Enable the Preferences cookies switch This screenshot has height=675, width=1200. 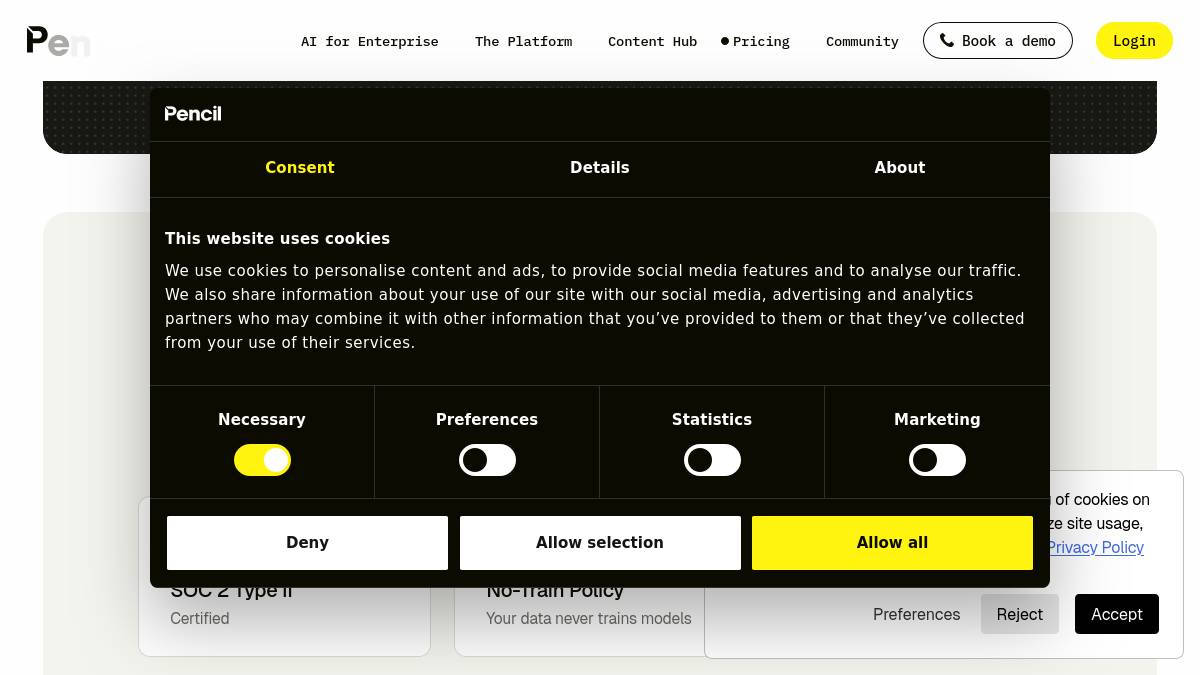coord(487,460)
